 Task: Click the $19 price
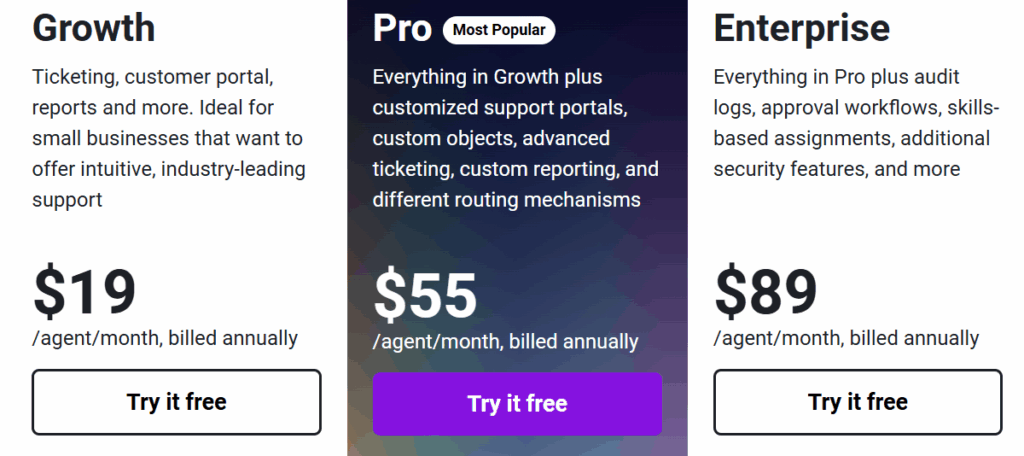[x=84, y=292]
